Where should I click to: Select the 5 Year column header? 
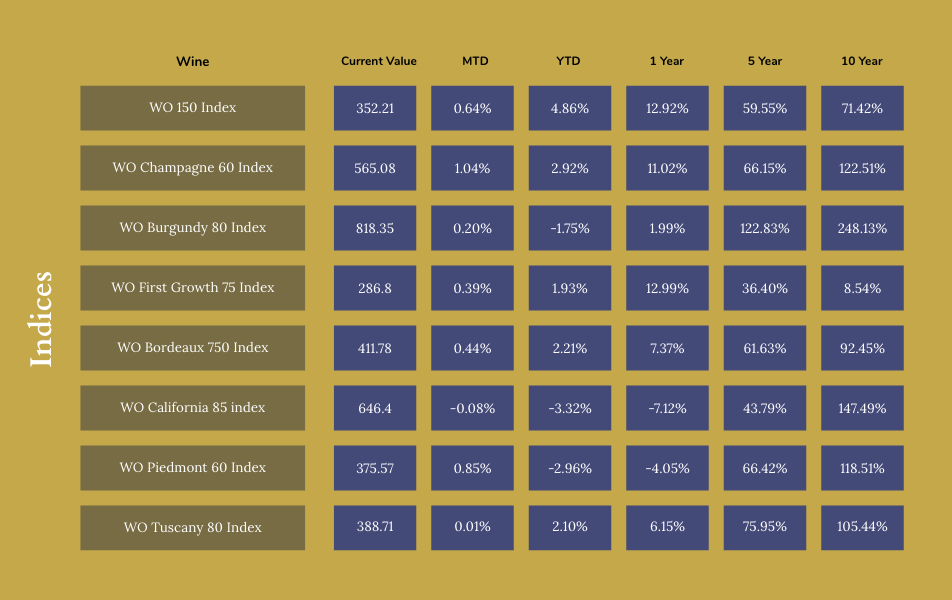pos(765,61)
